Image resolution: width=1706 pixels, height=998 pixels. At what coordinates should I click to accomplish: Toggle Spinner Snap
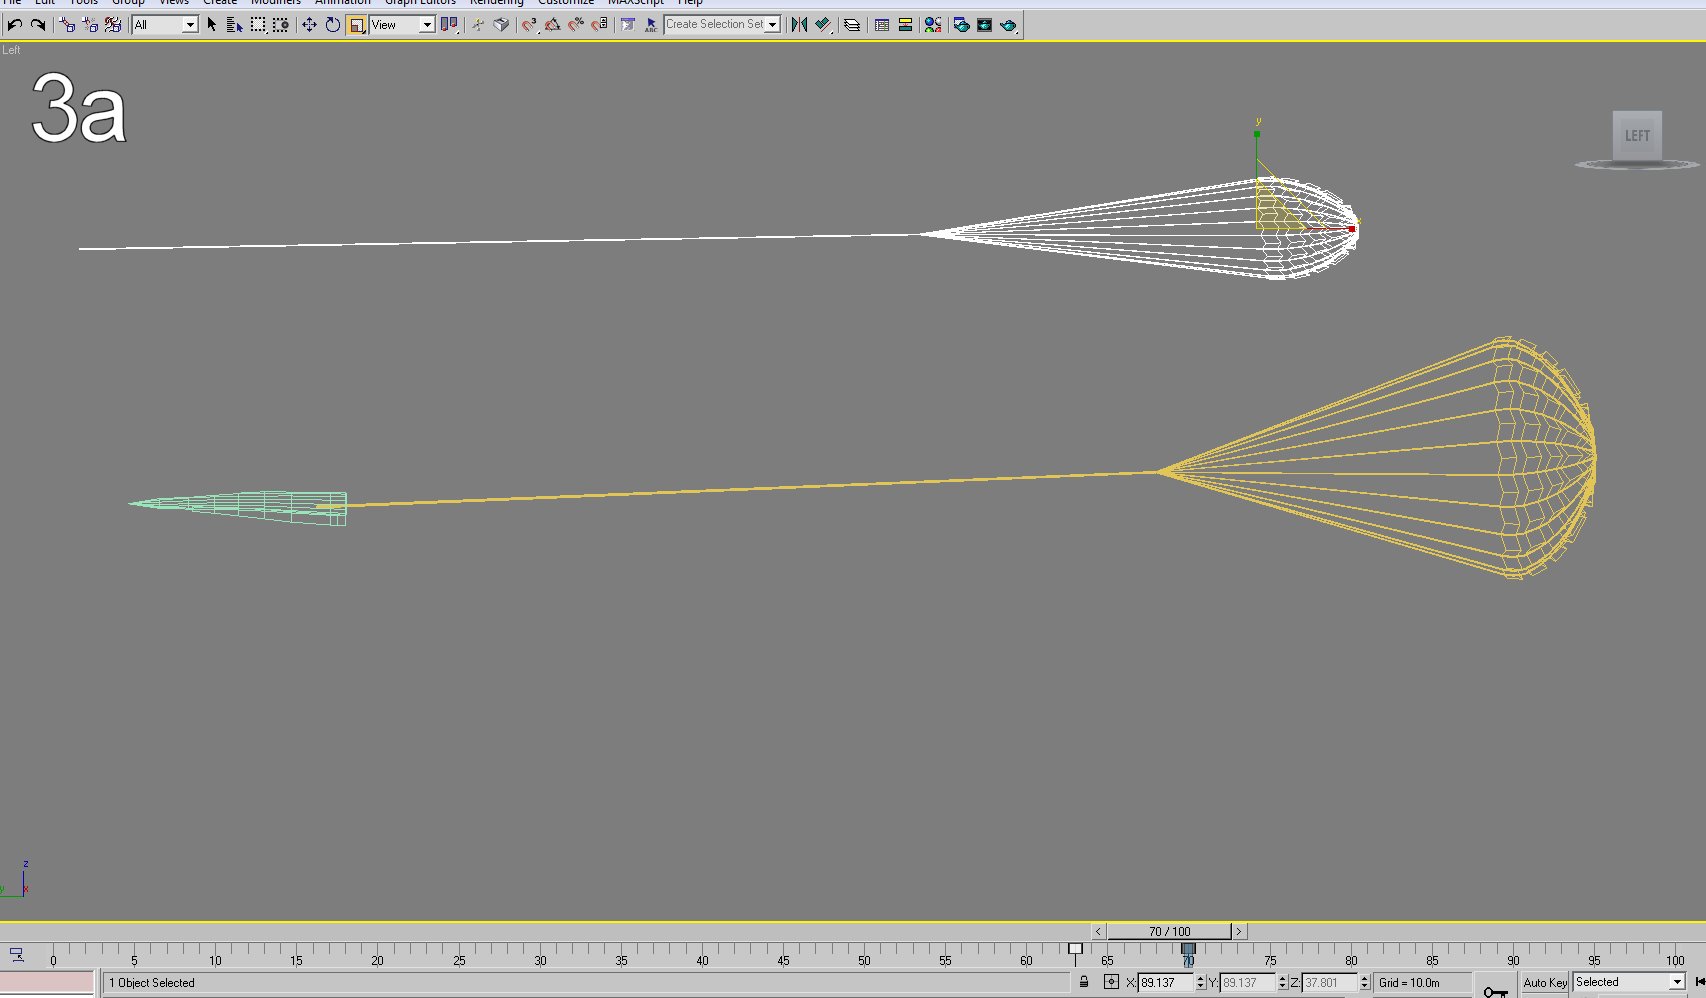tap(599, 25)
